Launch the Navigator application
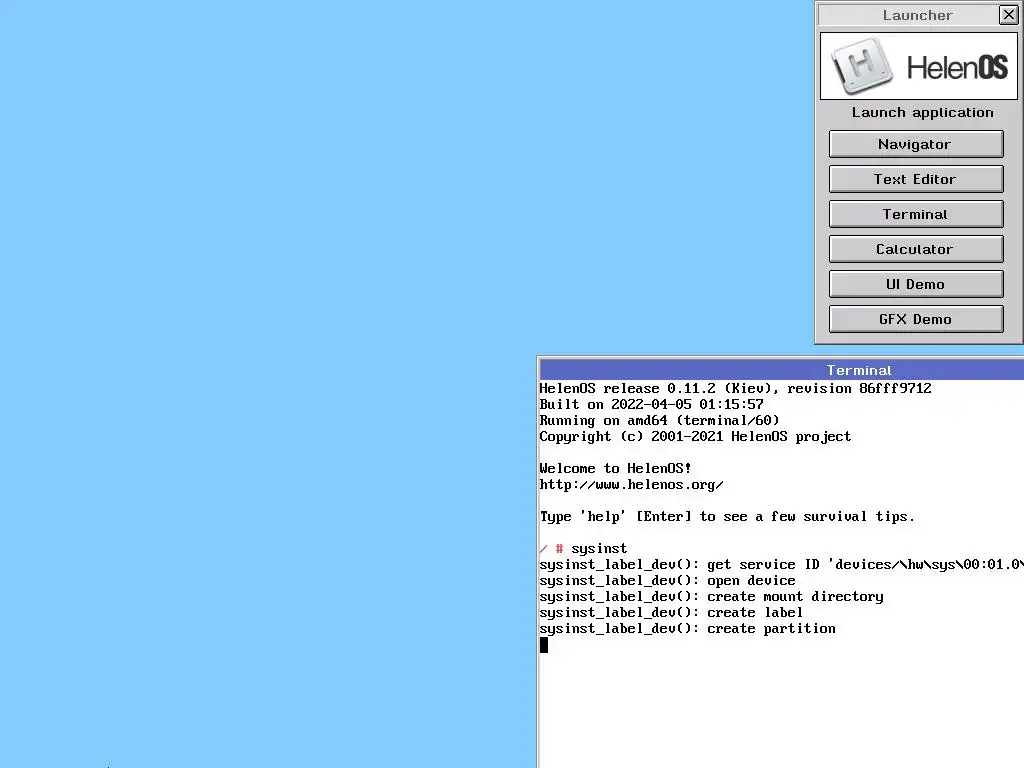The height and width of the screenshot is (768, 1024). 916,144
